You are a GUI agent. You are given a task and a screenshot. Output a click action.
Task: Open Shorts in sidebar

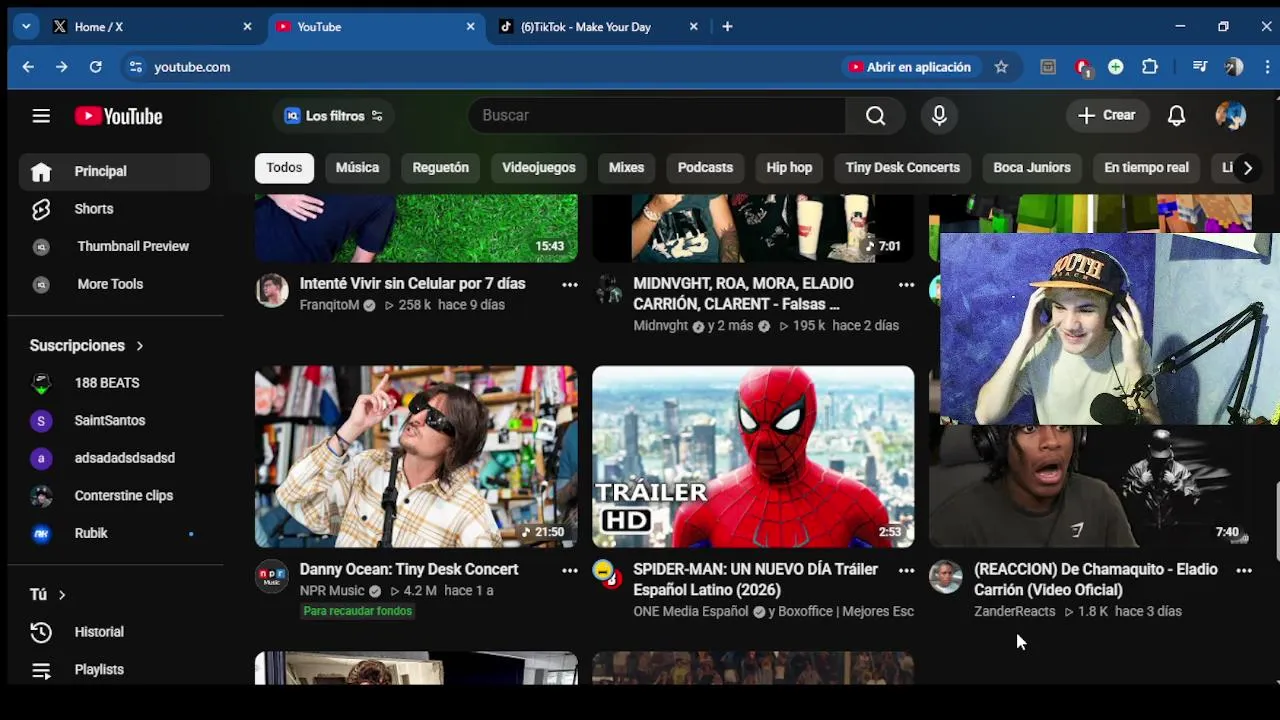(x=114, y=209)
